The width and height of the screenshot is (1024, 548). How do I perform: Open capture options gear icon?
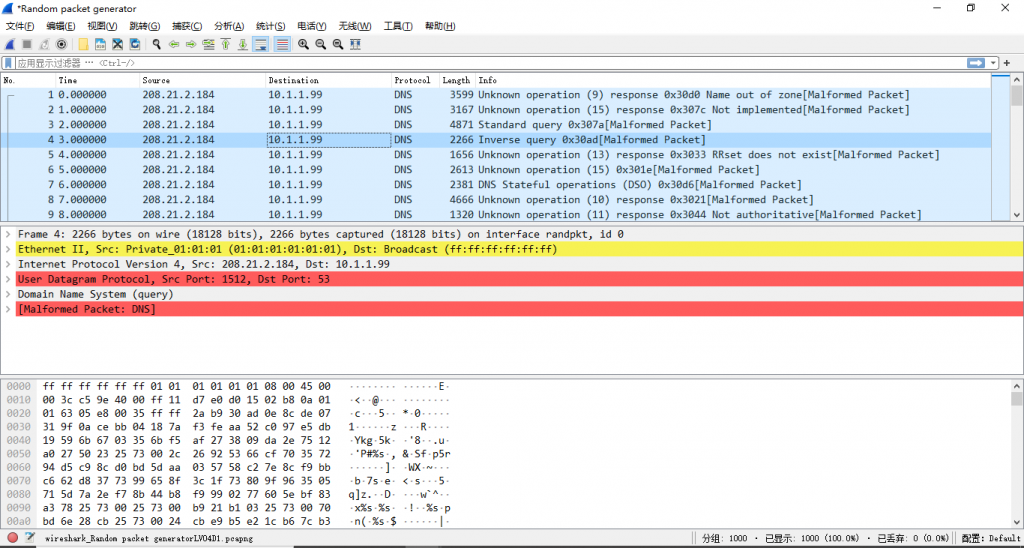61,44
